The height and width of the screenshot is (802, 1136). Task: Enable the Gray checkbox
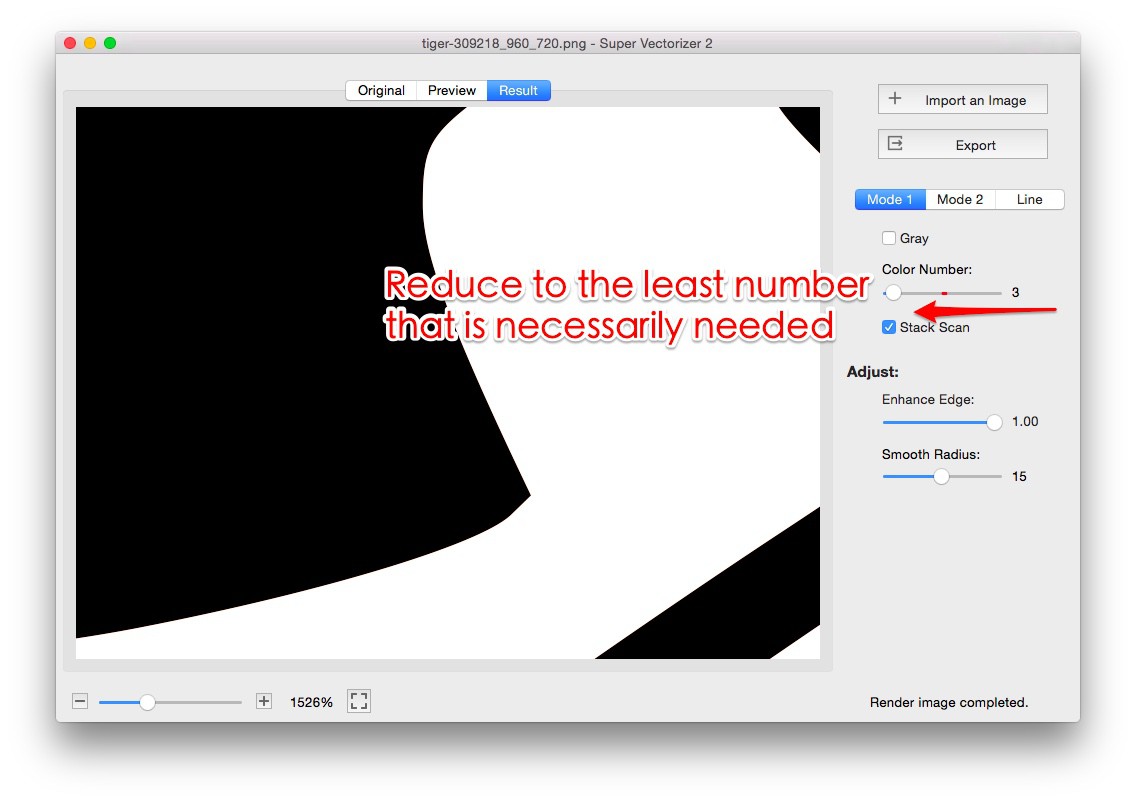click(889, 238)
